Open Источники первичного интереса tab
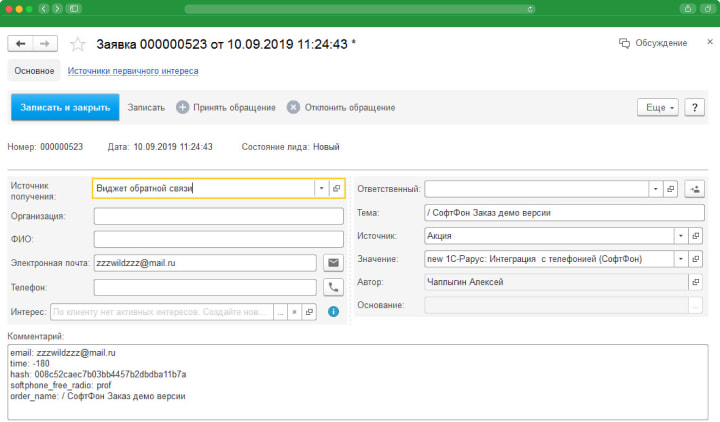Image resolution: width=720 pixels, height=422 pixels. pyautogui.click(x=132, y=71)
